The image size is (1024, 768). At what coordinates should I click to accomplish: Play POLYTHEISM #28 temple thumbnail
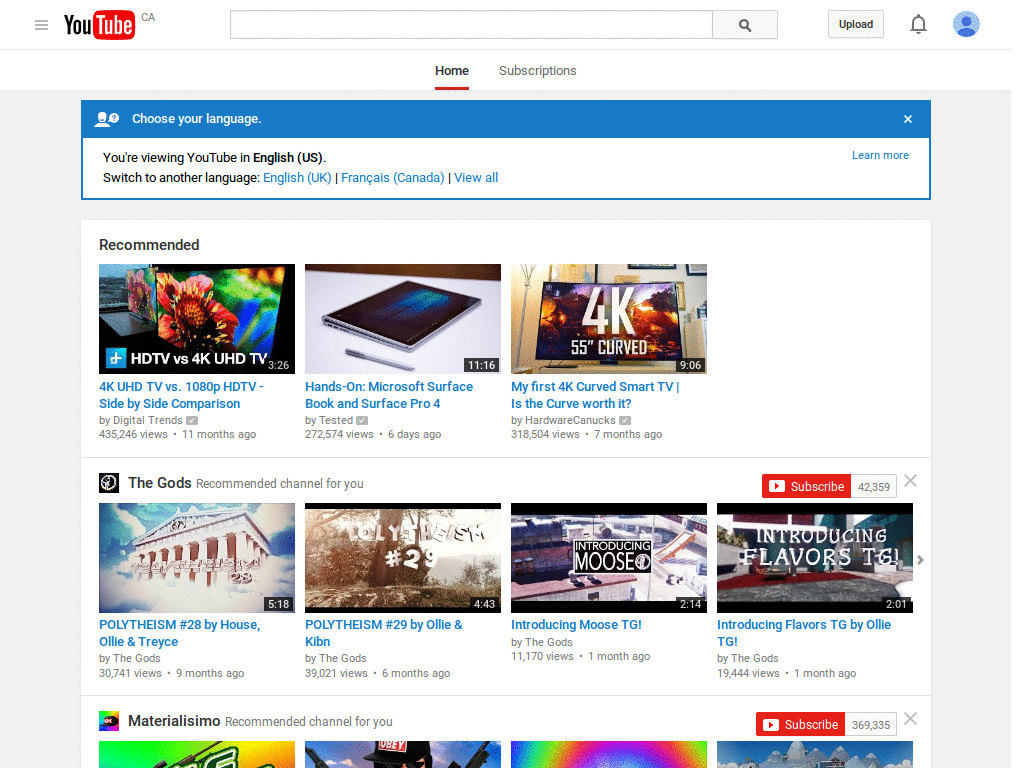click(197, 558)
